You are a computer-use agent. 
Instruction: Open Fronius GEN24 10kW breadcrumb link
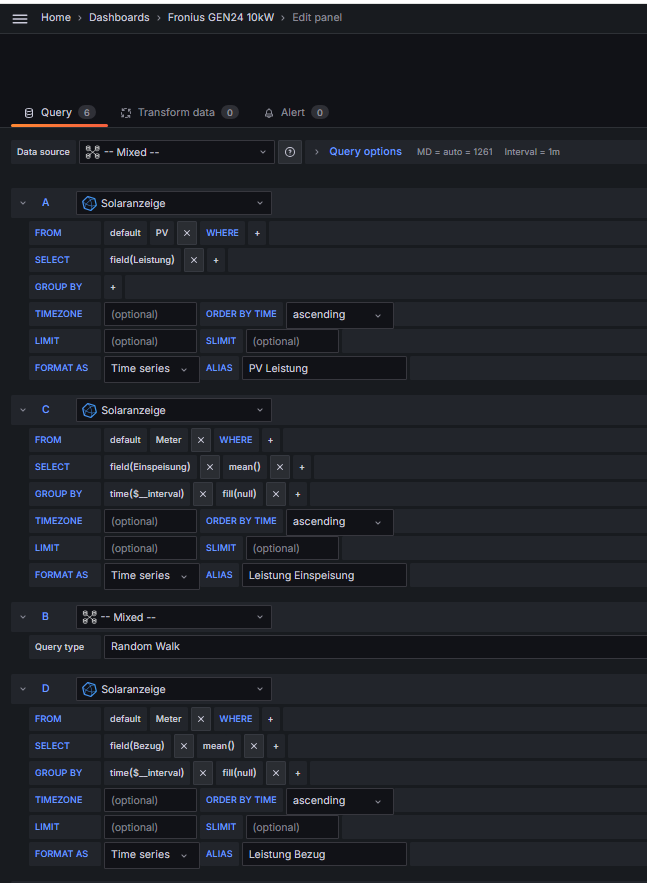[x=220, y=18]
